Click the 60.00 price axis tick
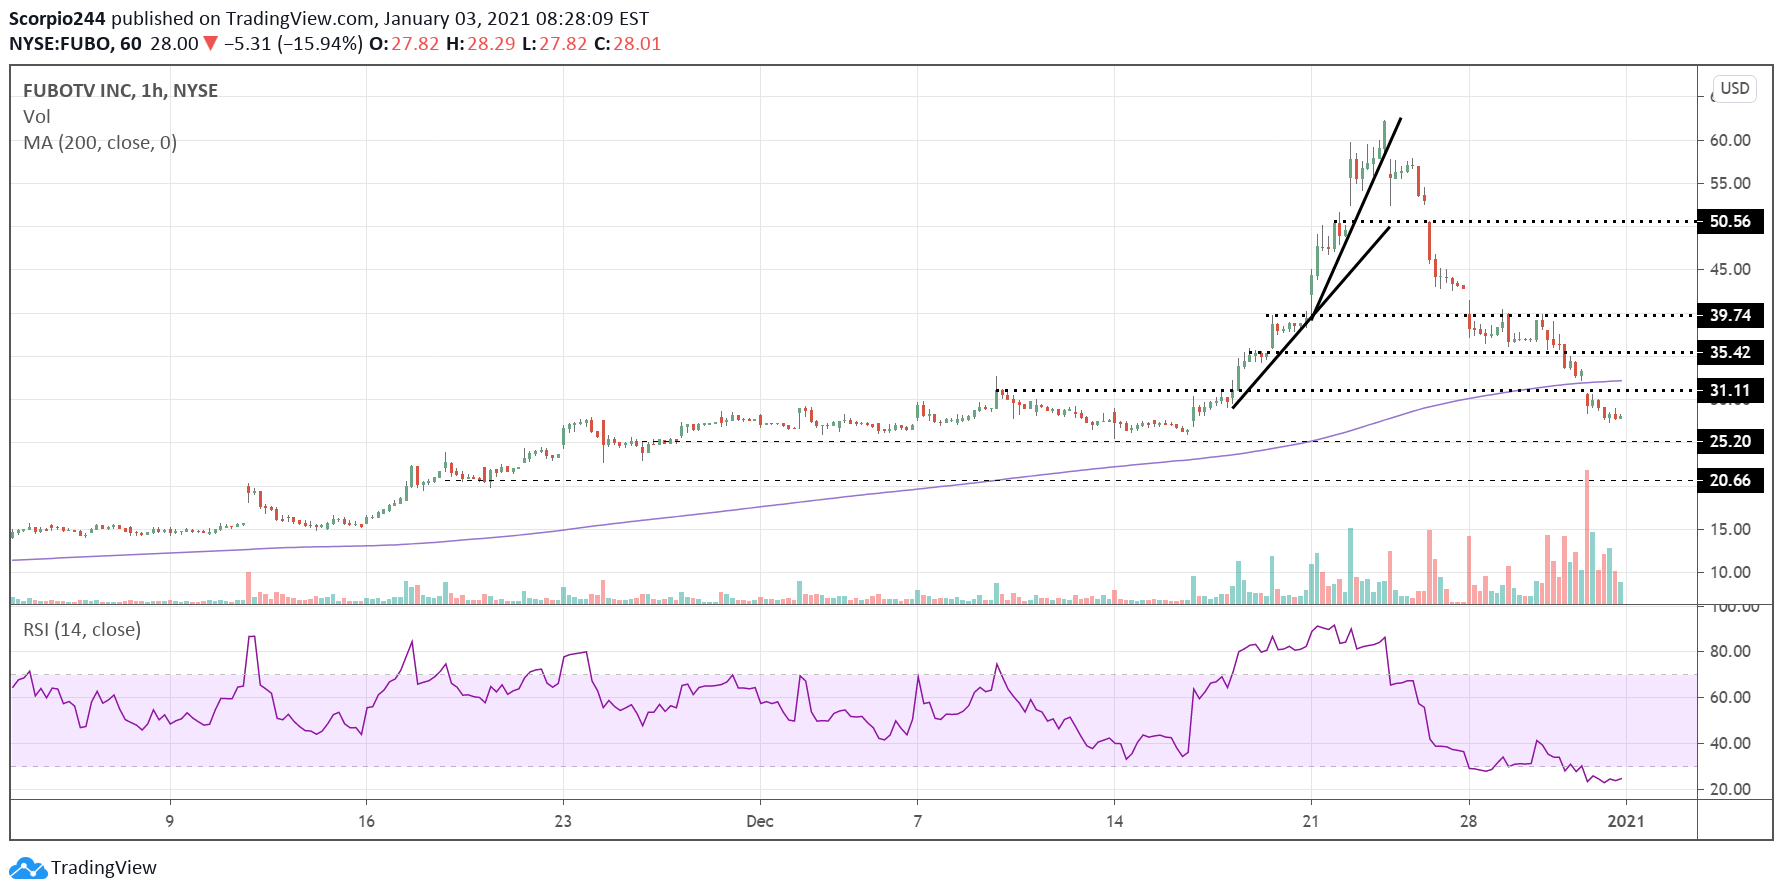The height and width of the screenshot is (895, 1783). coord(1730,140)
